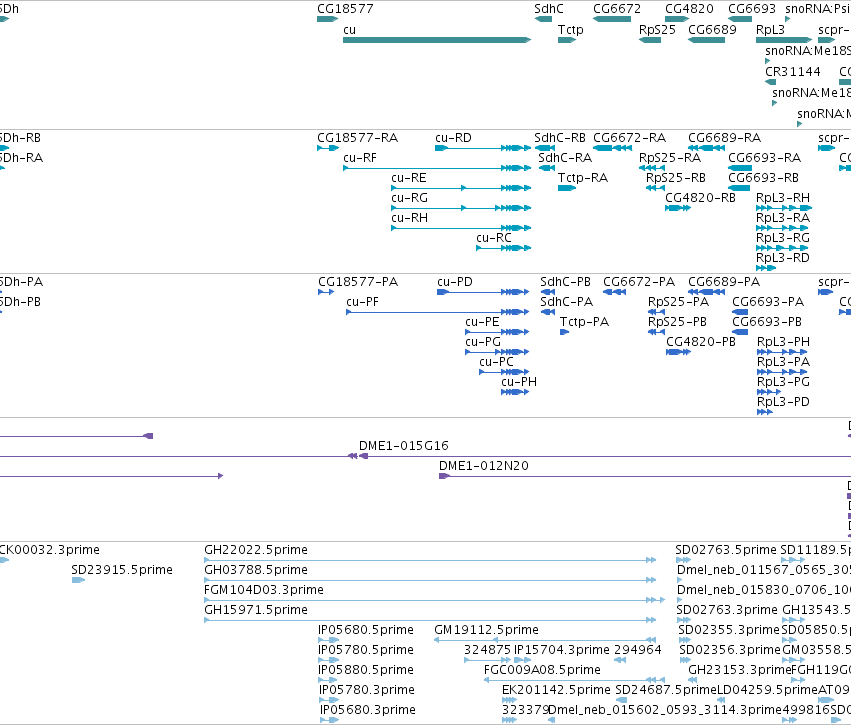Viewport: 851px width, 725px height.
Task: Click the SdhC-RB transcript label
Action: point(560,138)
